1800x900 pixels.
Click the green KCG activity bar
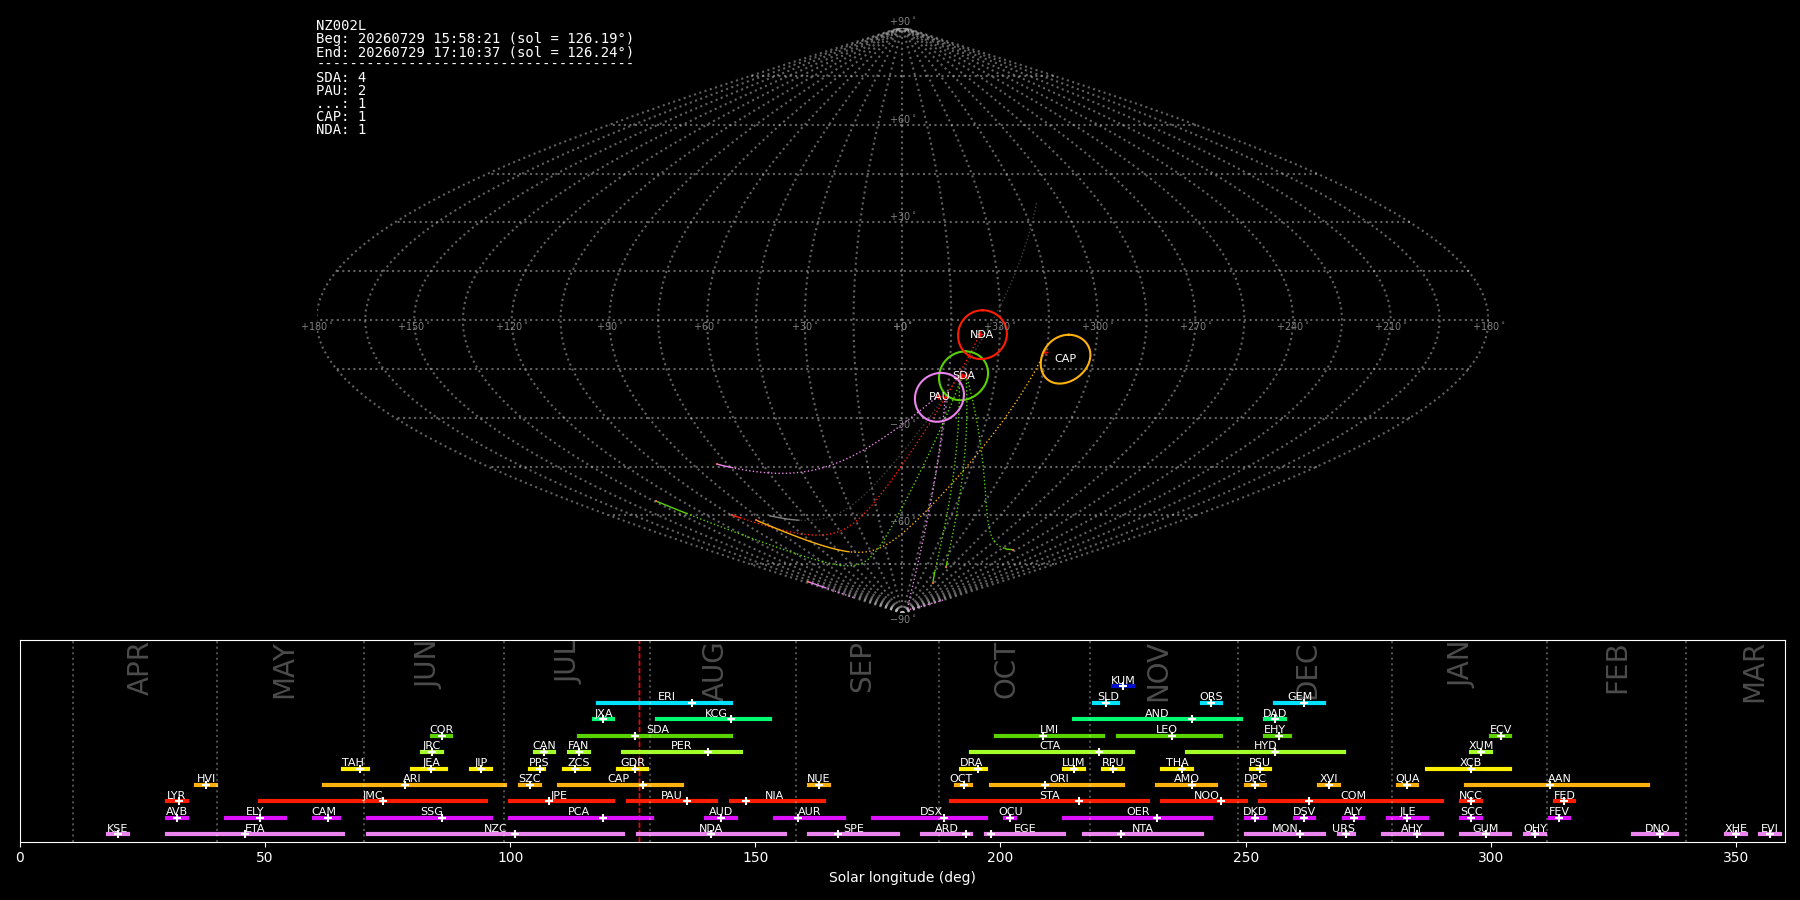pyautogui.click(x=713, y=719)
